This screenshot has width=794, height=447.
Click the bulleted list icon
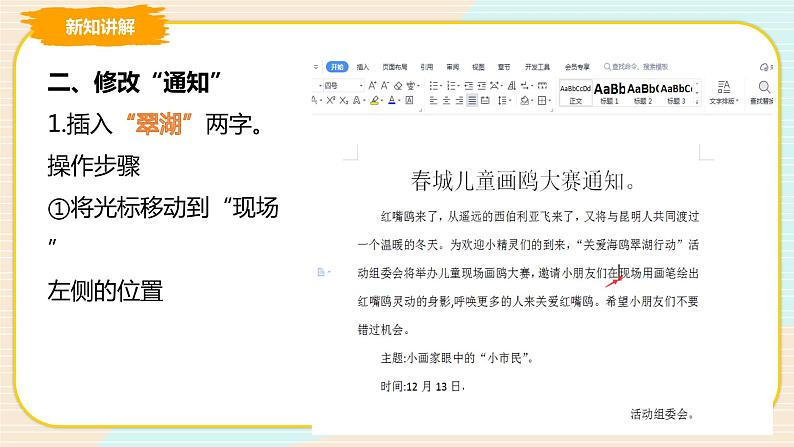433,86
